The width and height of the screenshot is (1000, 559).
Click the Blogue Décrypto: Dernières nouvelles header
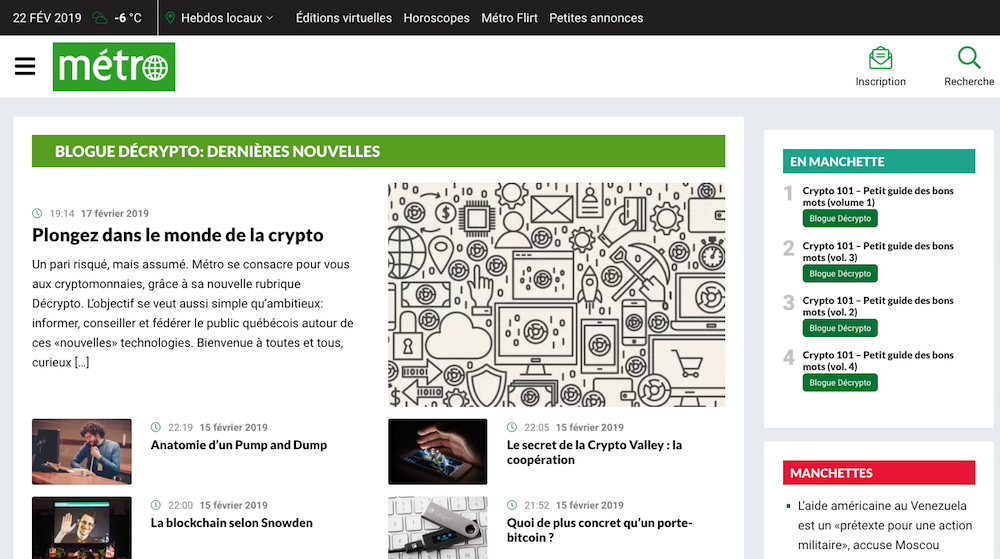coord(378,151)
